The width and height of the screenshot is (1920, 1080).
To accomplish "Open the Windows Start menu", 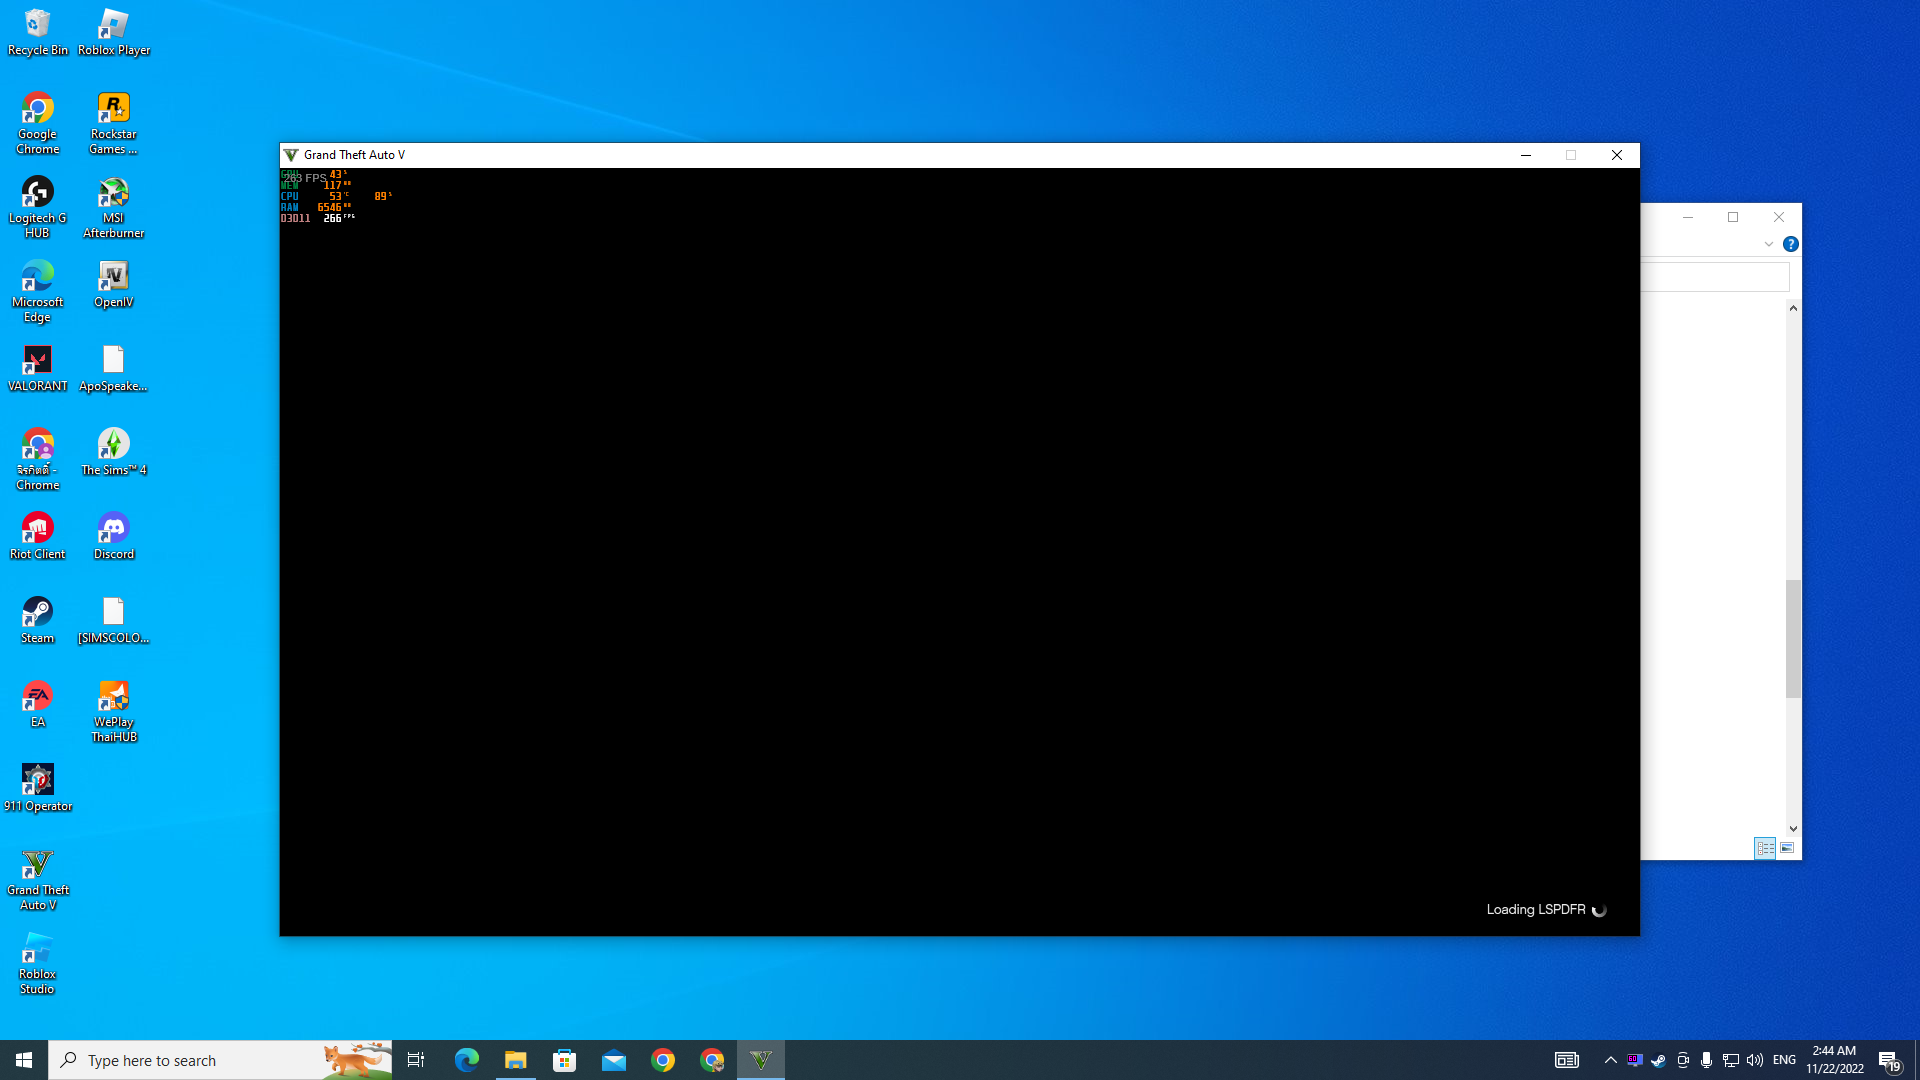I will (x=24, y=1060).
